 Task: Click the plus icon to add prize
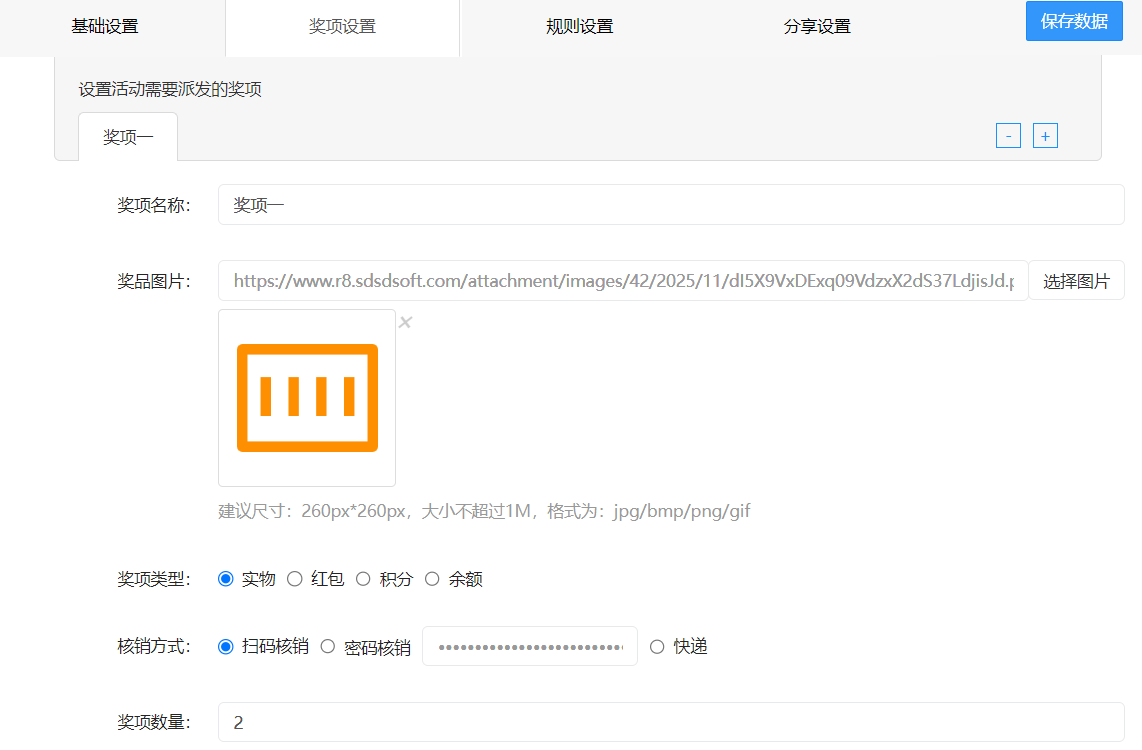1045,136
